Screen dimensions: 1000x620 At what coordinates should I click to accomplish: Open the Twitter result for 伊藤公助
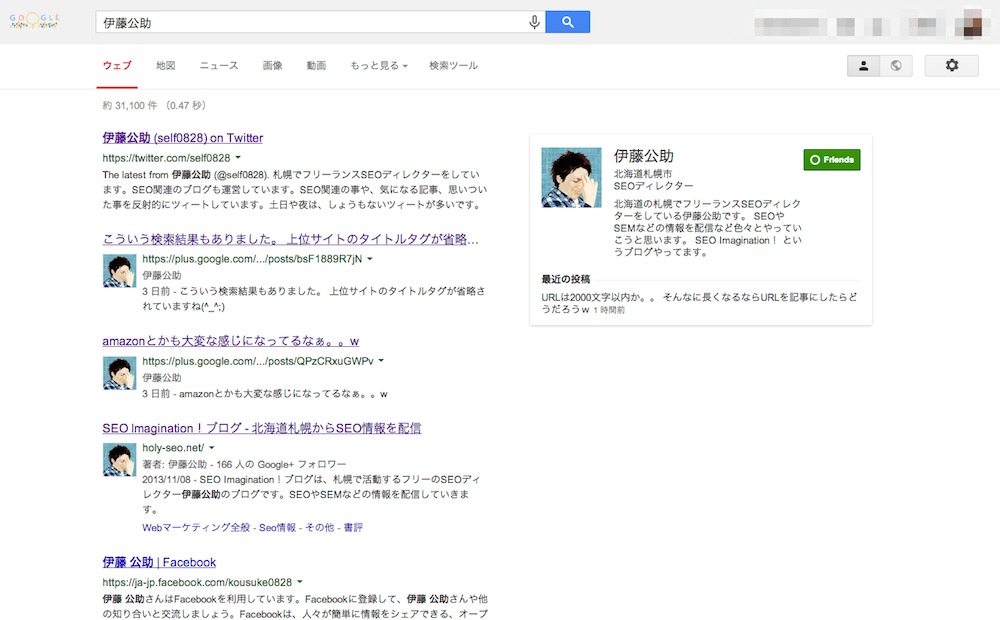[x=182, y=138]
